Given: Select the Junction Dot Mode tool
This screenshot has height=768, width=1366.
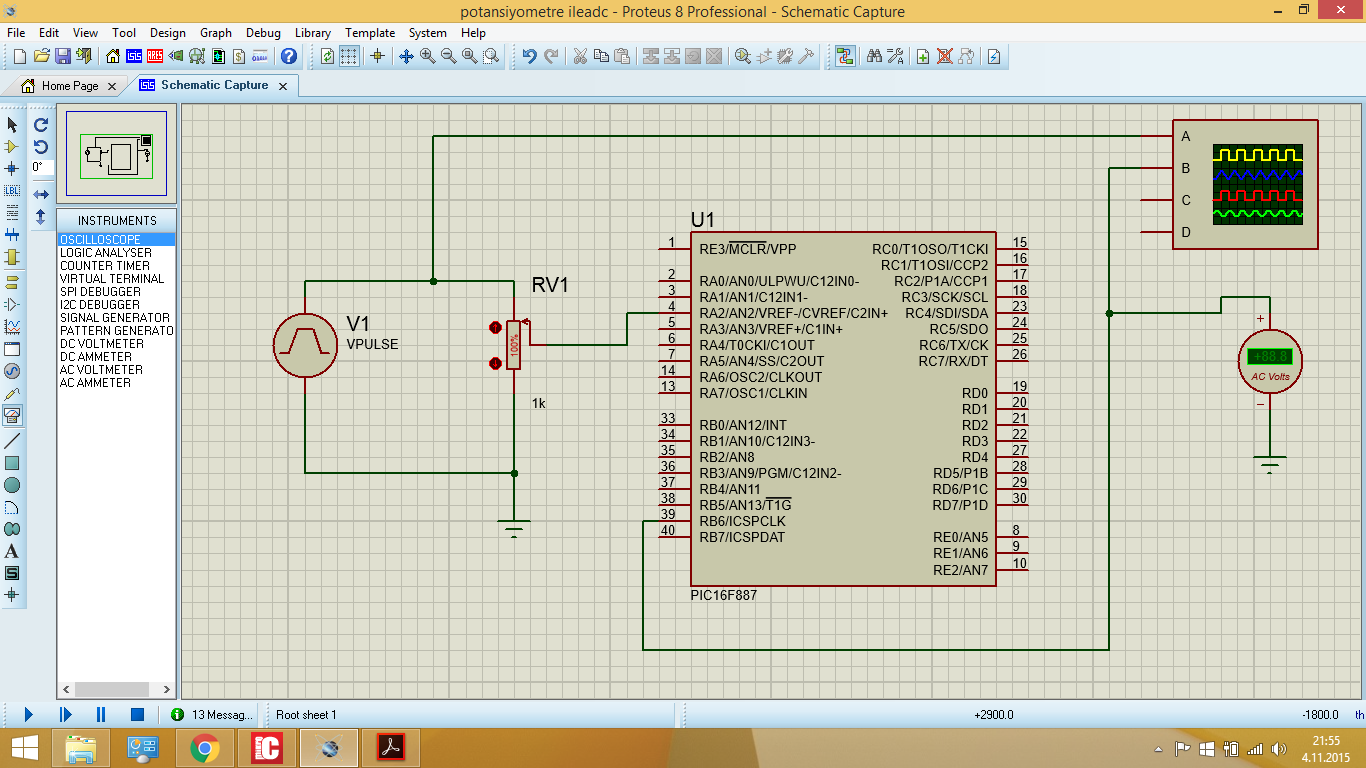Looking at the screenshot, I should tap(12, 168).
